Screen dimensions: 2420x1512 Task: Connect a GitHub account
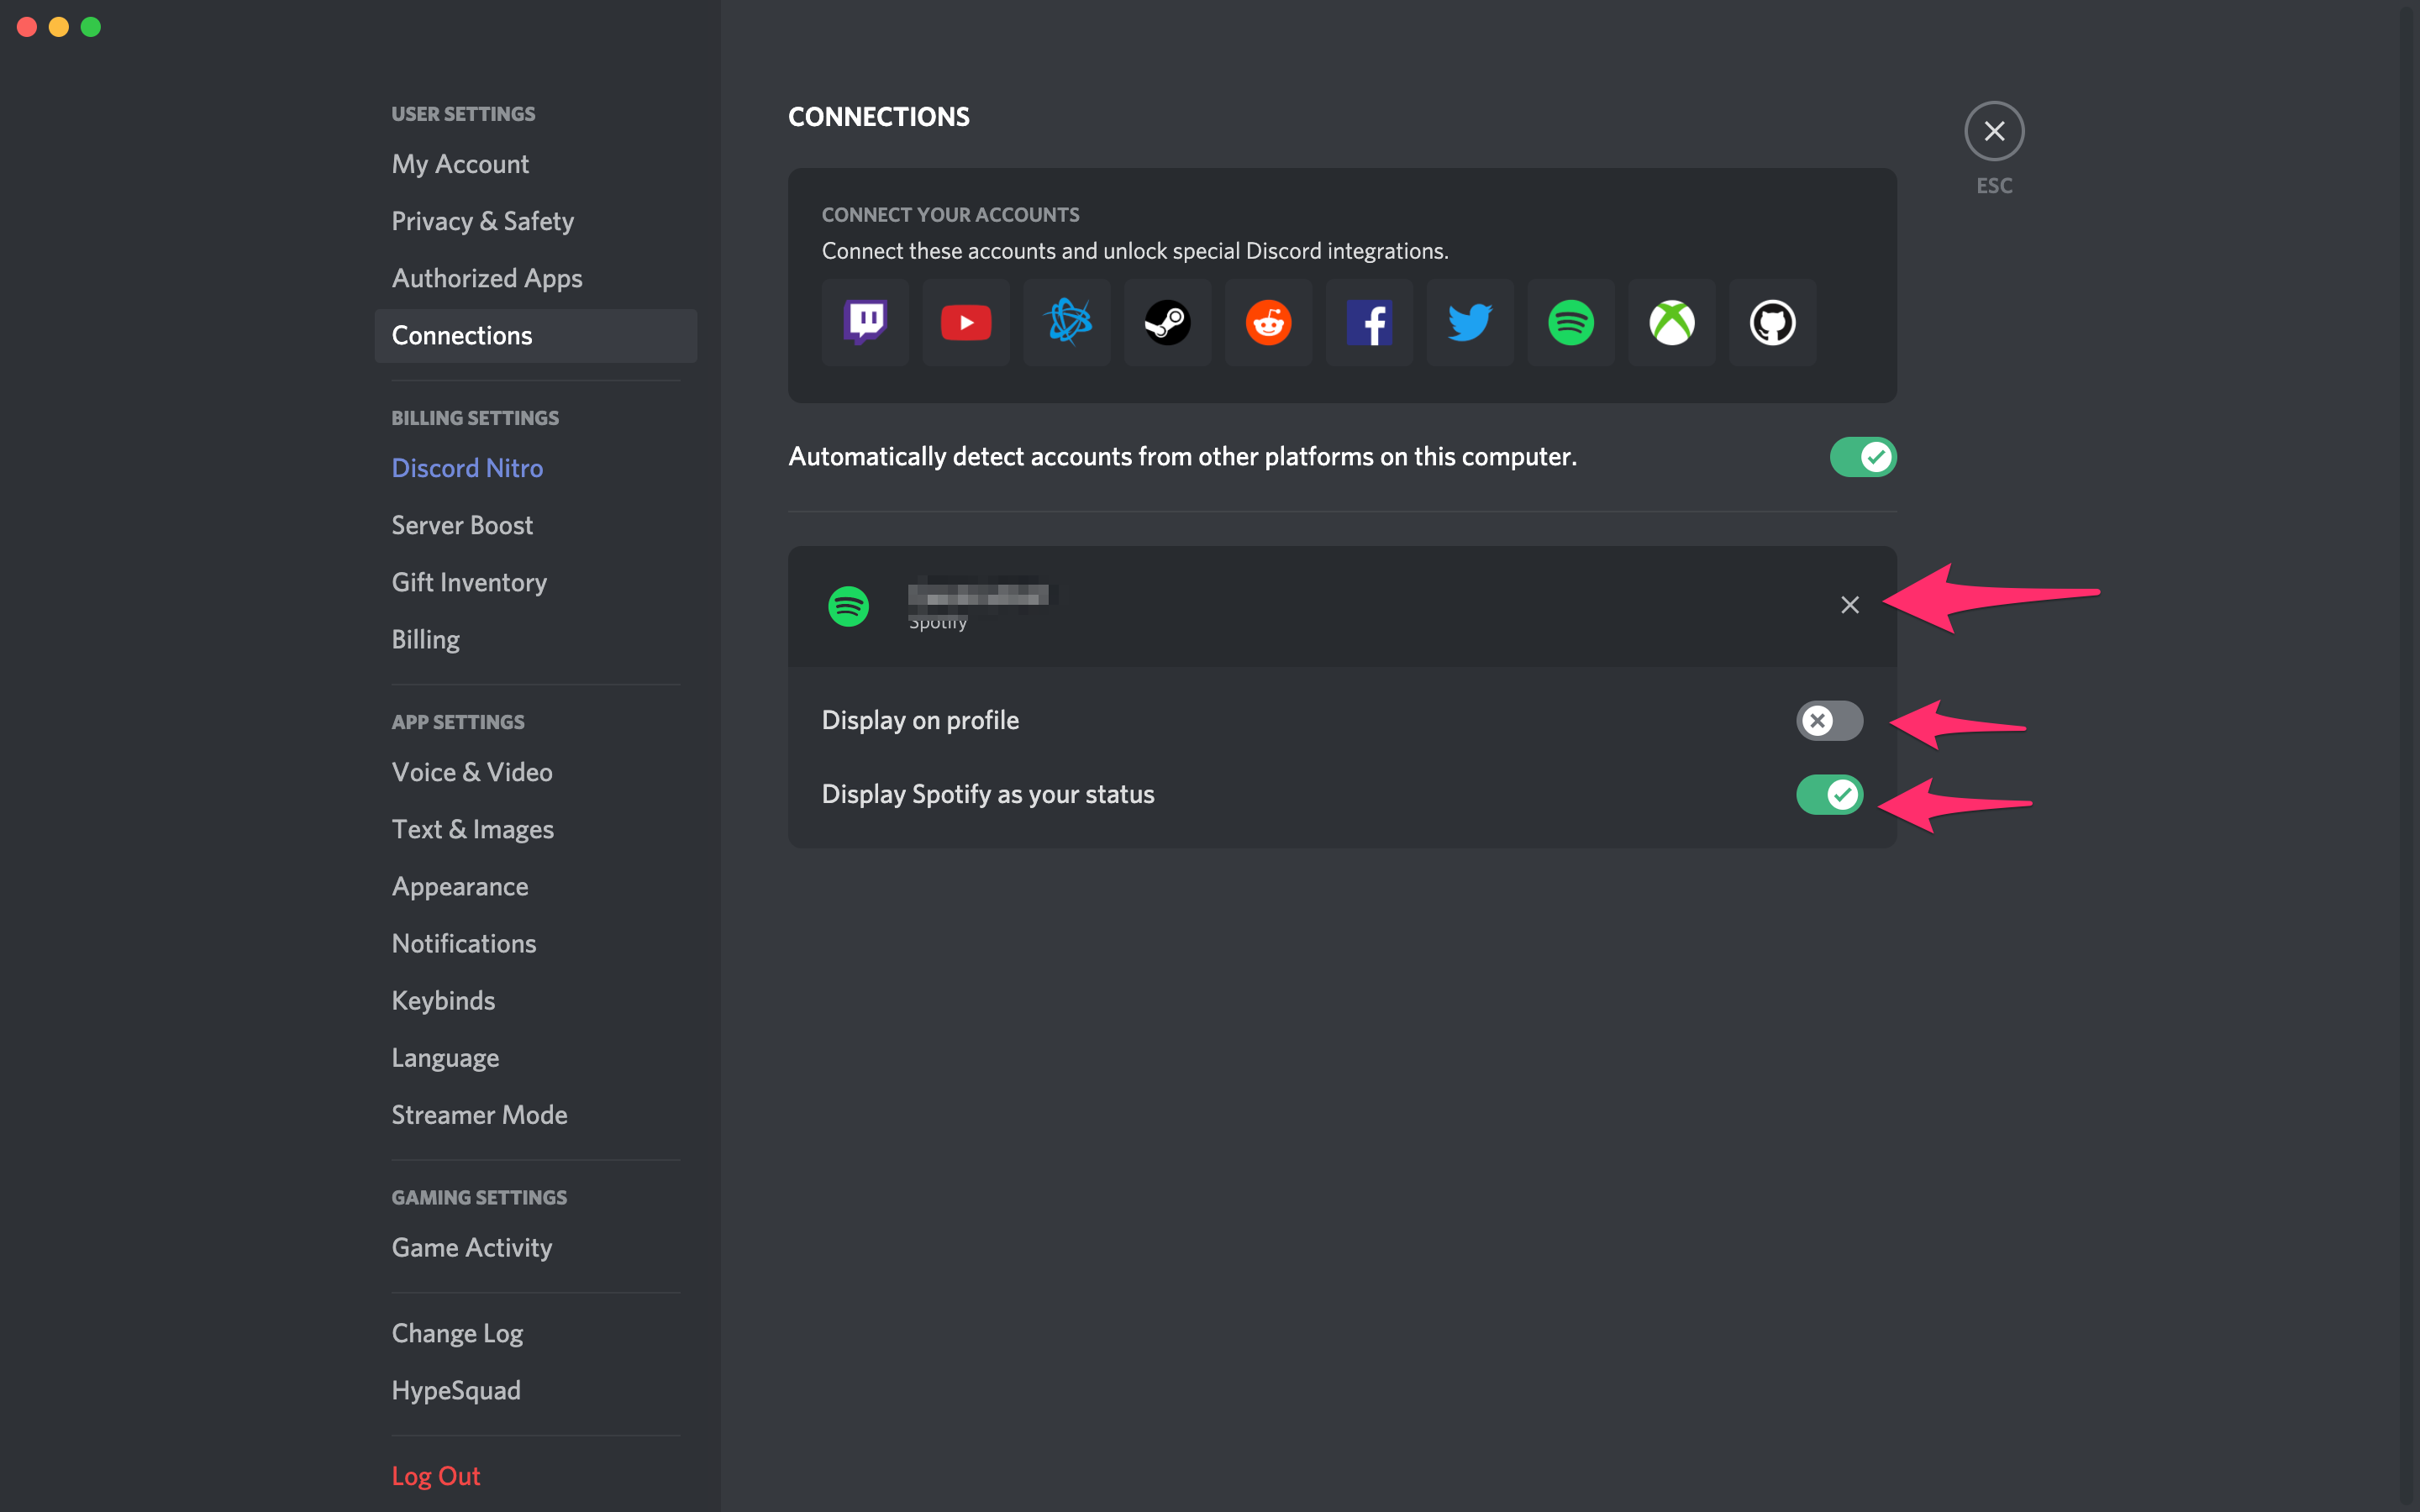tap(1772, 322)
